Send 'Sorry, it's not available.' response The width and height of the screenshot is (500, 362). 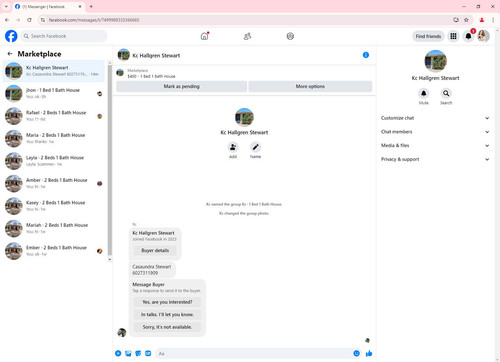coord(167,327)
